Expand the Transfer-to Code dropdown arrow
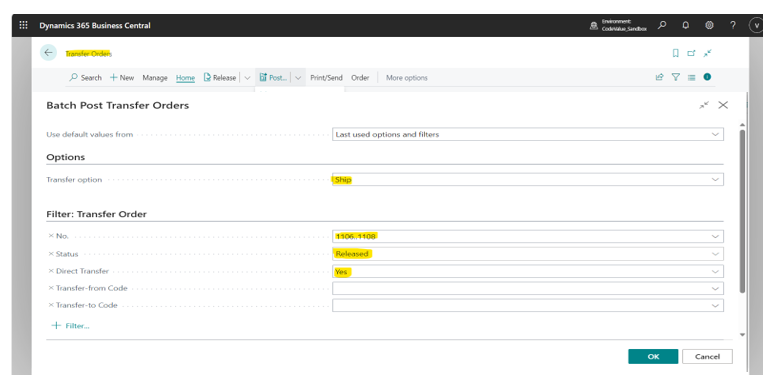Image resolution: width=766 pixels, height=377 pixels. click(715, 306)
